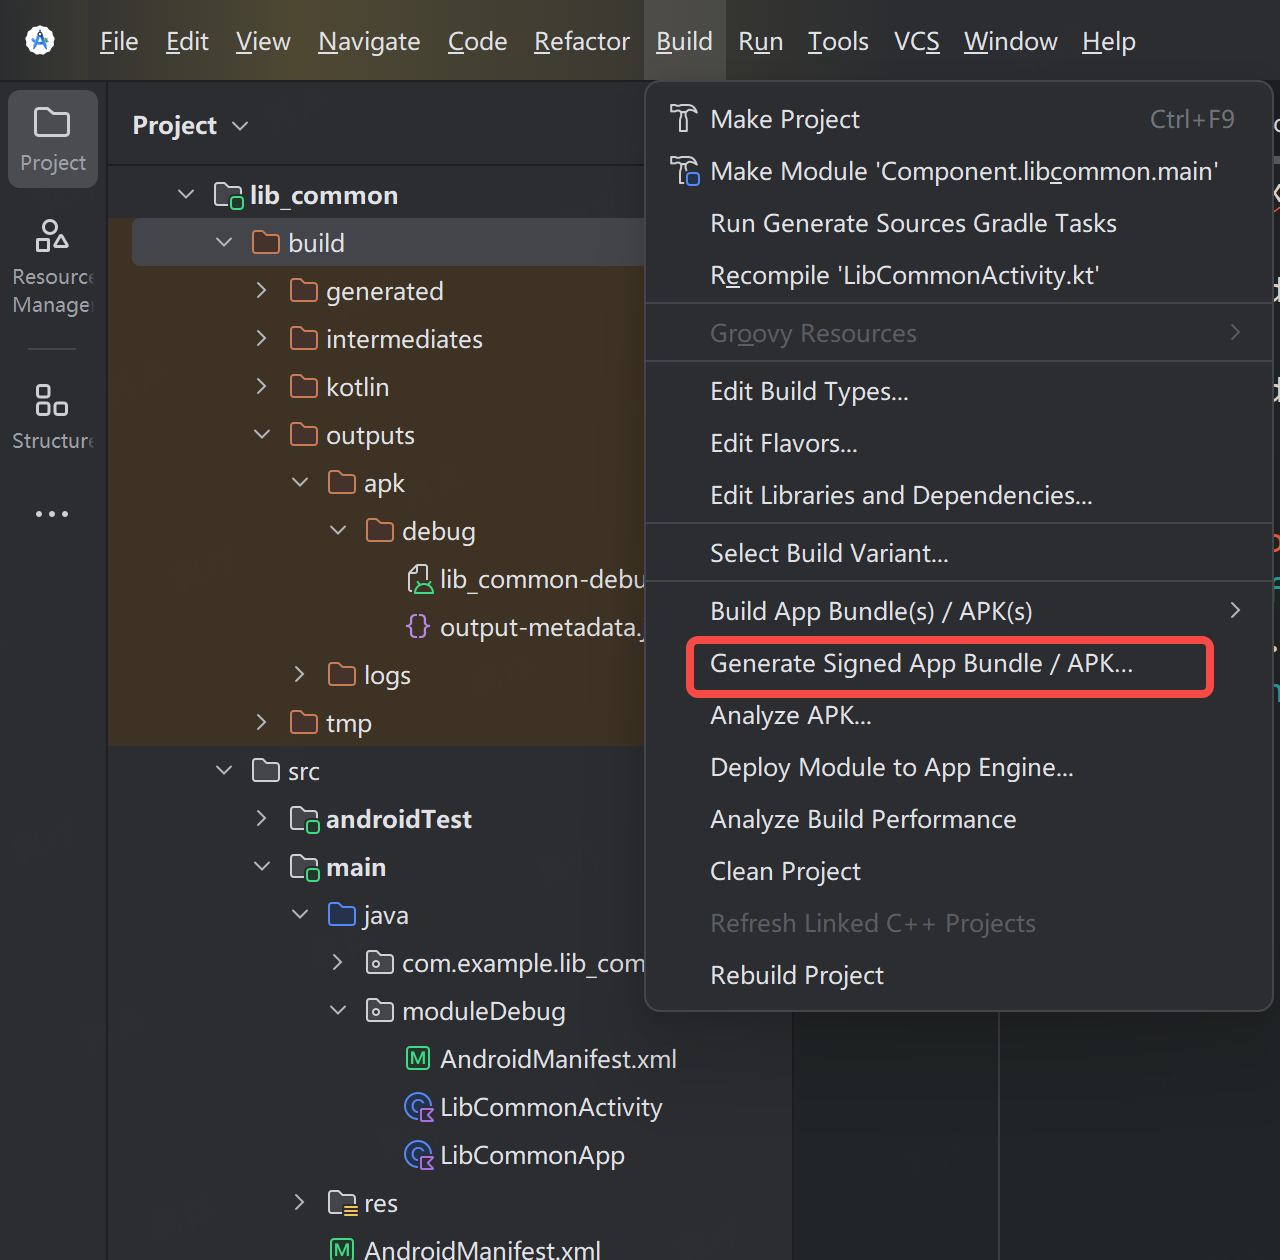The image size is (1280, 1260).
Task: Click the intermediates folder icon
Action: [304, 339]
